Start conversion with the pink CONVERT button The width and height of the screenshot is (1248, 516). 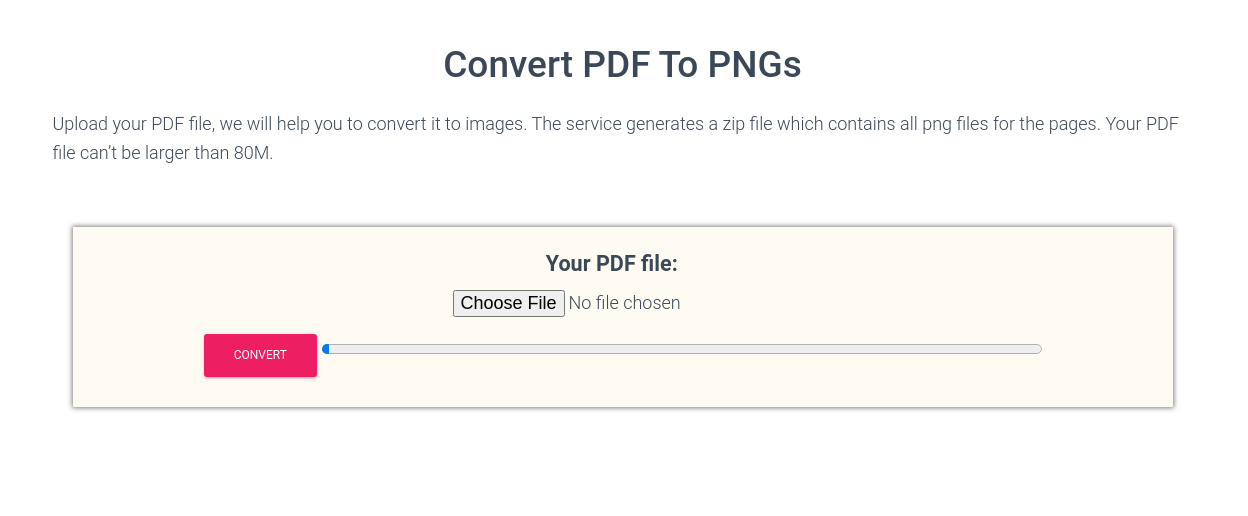[260, 355]
